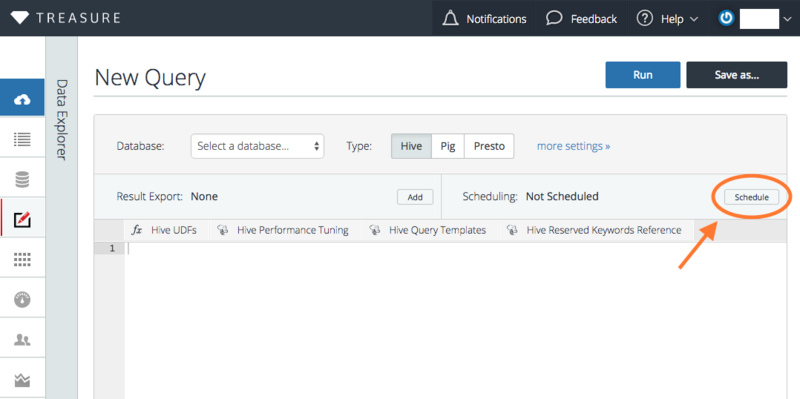This screenshot has height=399, width=800.
Task: Click the Save as... button
Action: (736, 75)
